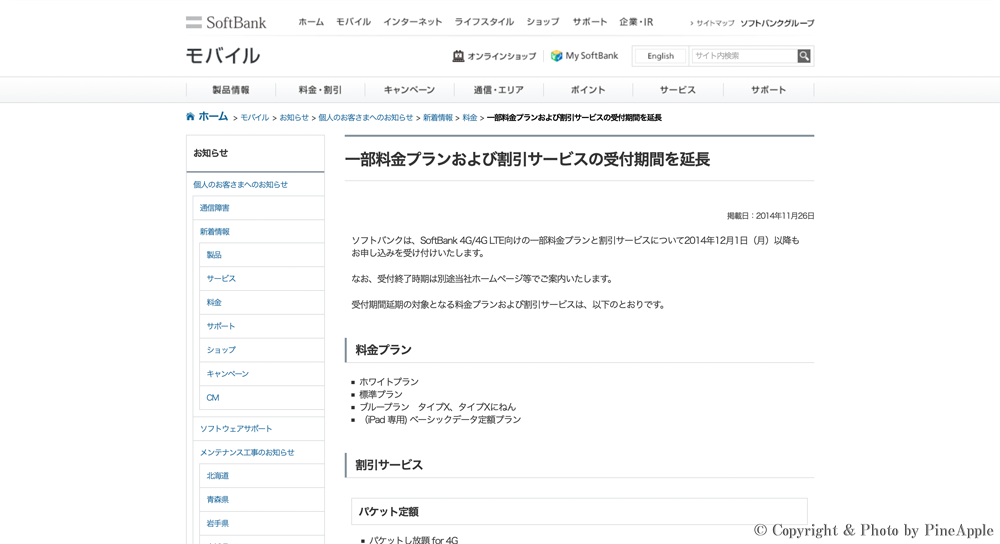
Task: Click the home icon in breadcrumb
Action: [x=191, y=117]
